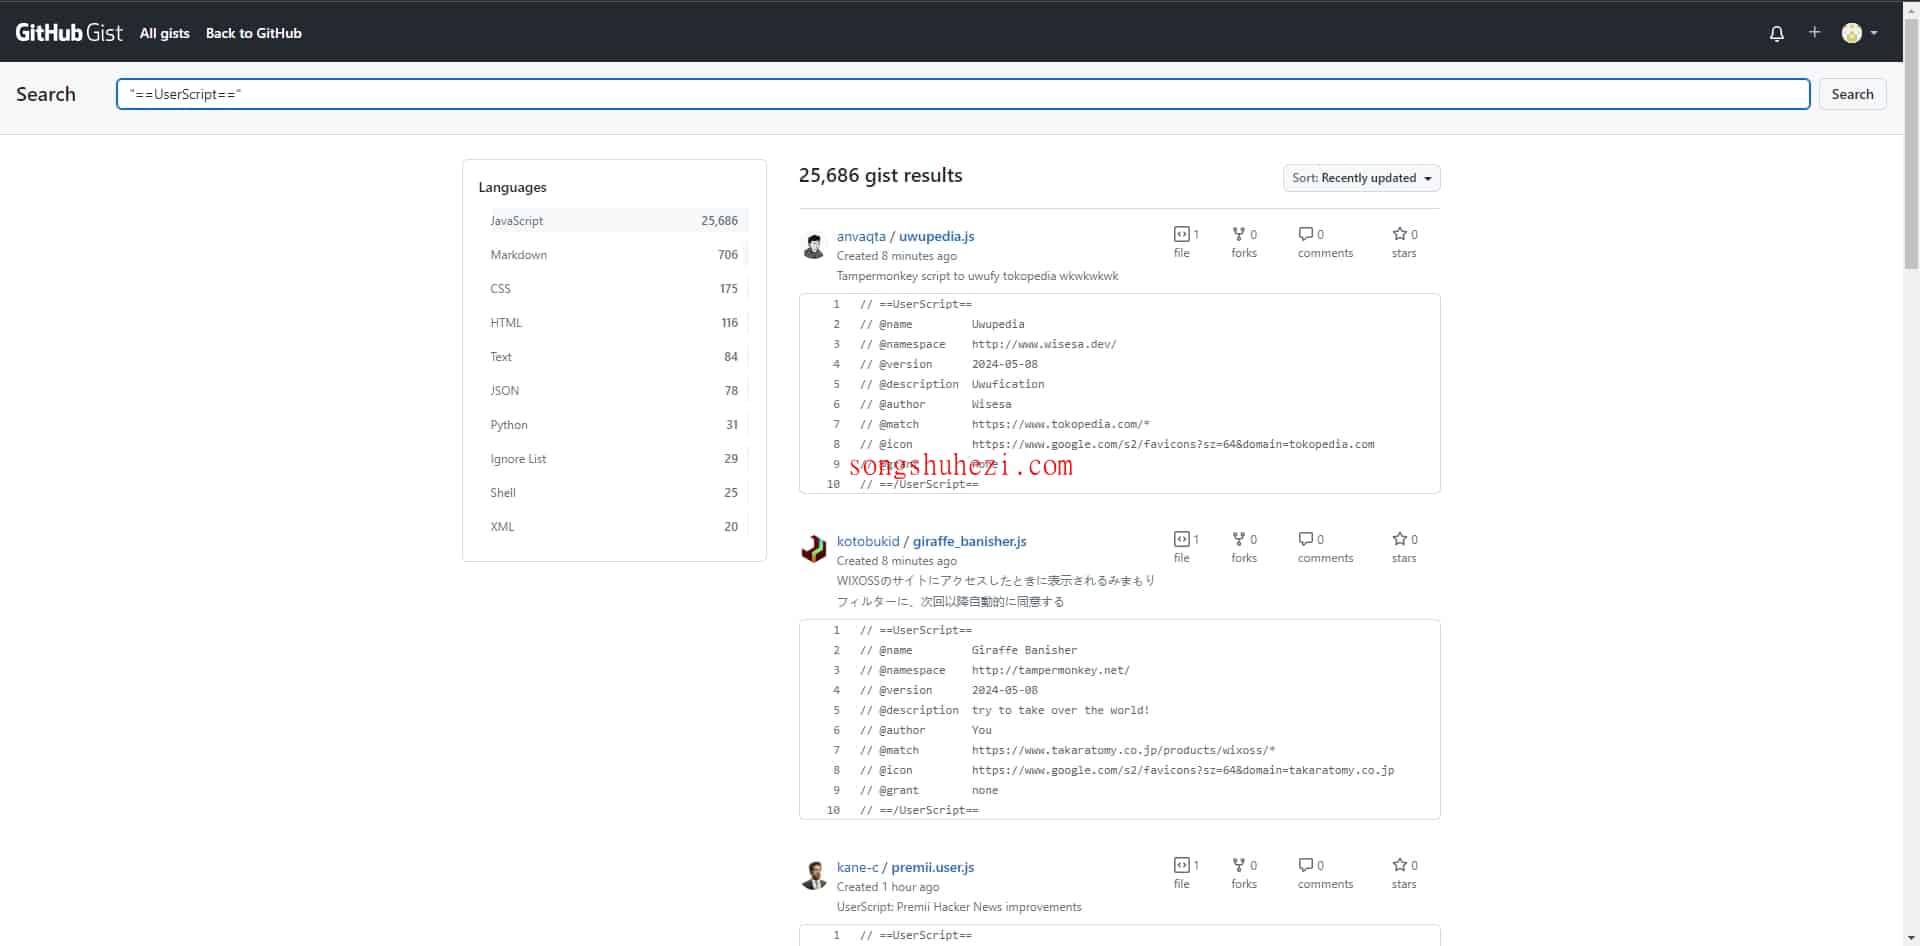This screenshot has height=946, width=1920.
Task: Click code line with tokopedia.com match URL
Action: [1005, 424]
